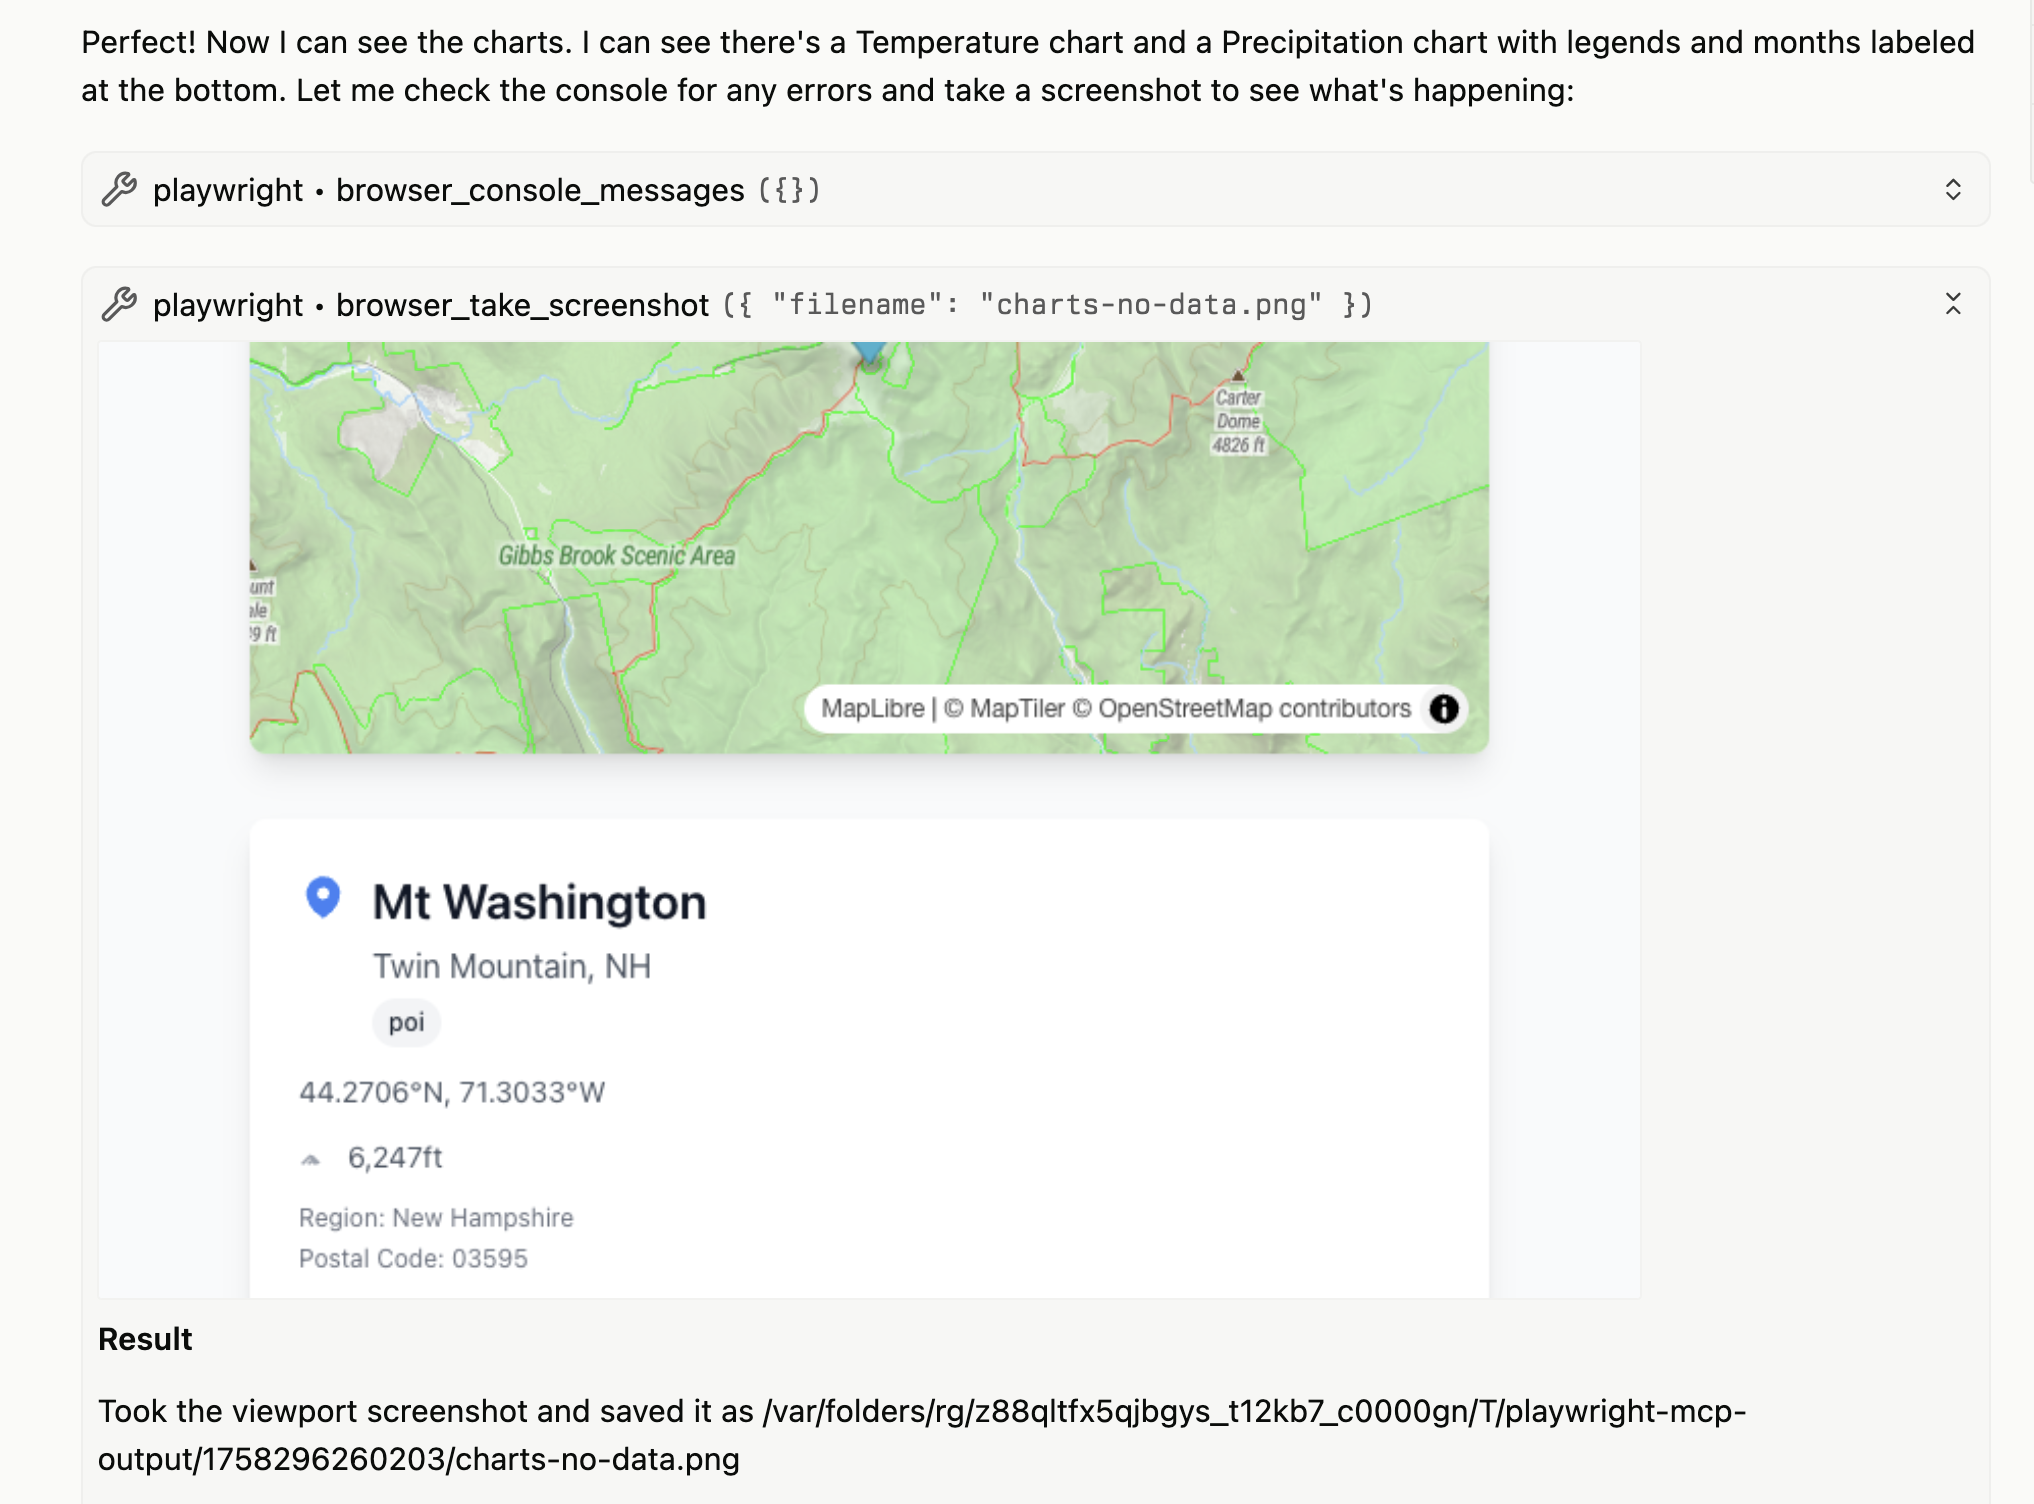This screenshot has height=1504, width=2034.
Task: Collapse the browser_take_screenshot tool result
Action: 1952,304
